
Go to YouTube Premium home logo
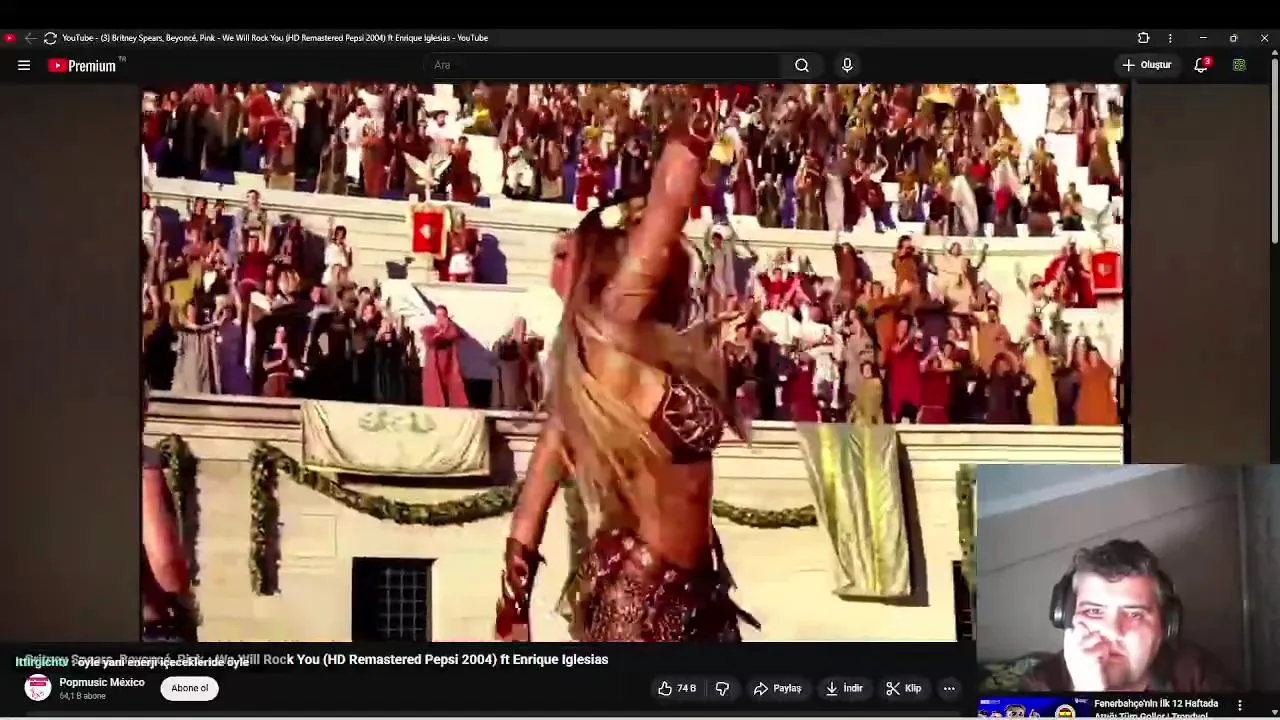(82, 65)
